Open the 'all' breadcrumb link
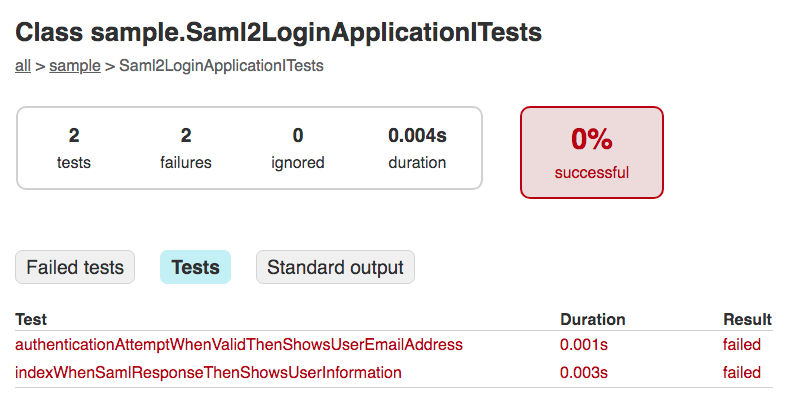 pos(23,66)
